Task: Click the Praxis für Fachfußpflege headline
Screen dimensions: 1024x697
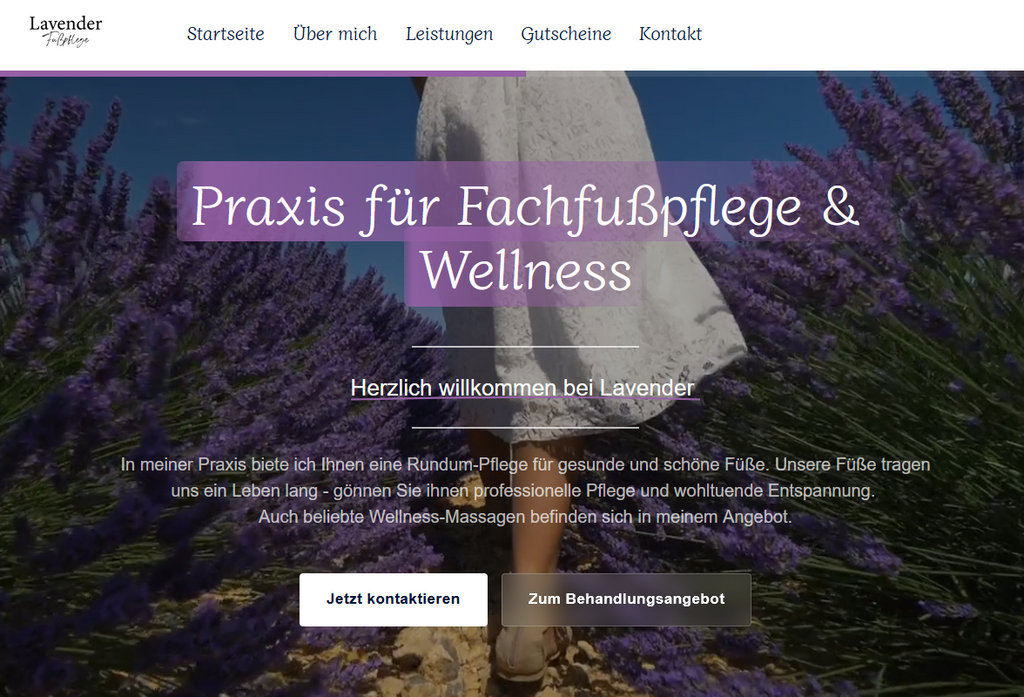Action: click(496, 207)
